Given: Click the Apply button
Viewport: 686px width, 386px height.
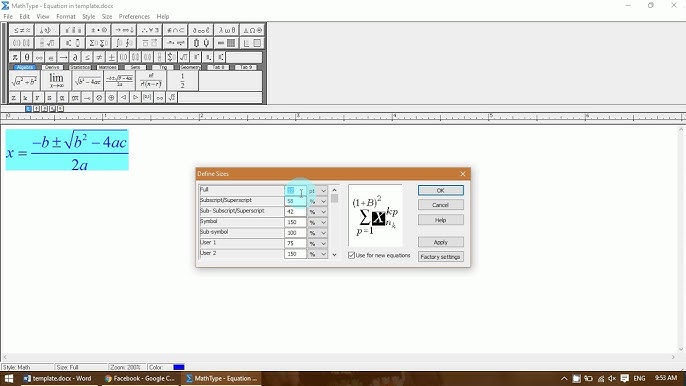Looking at the screenshot, I should coord(441,242).
